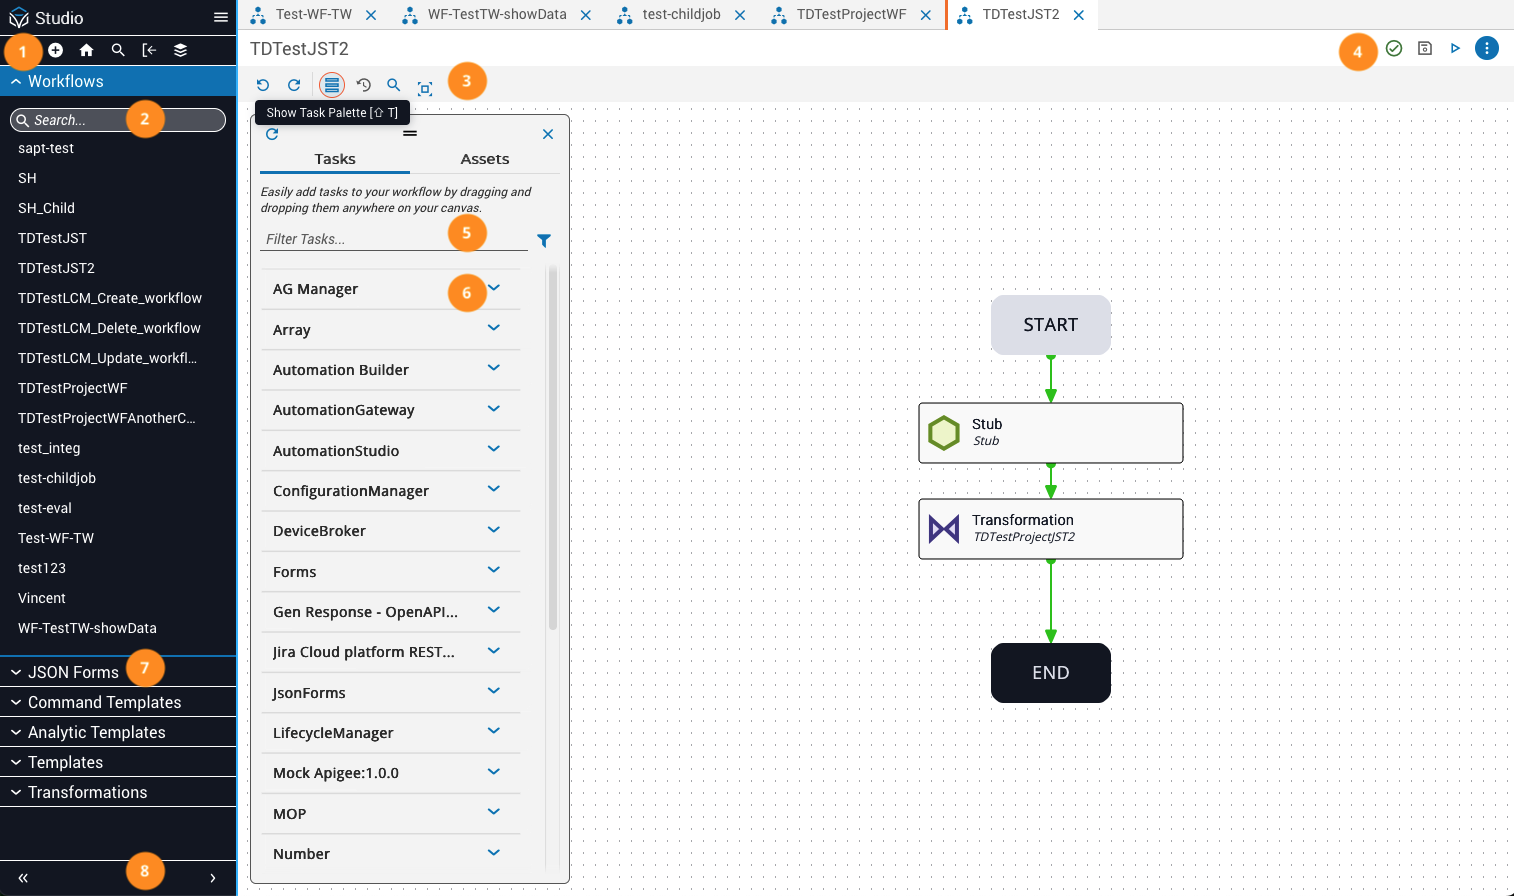Open workflow history clock icon
Screen dimensions: 1514x896
tap(364, 86)
